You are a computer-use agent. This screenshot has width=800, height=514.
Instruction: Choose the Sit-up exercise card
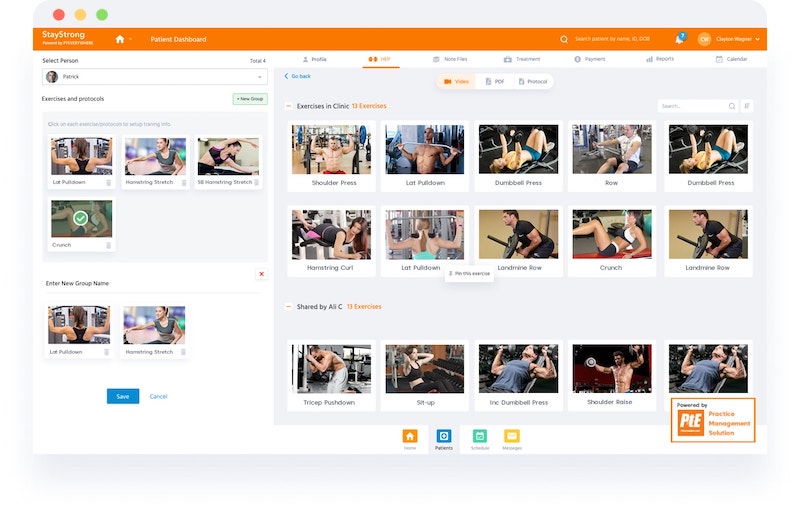(425, 376)
